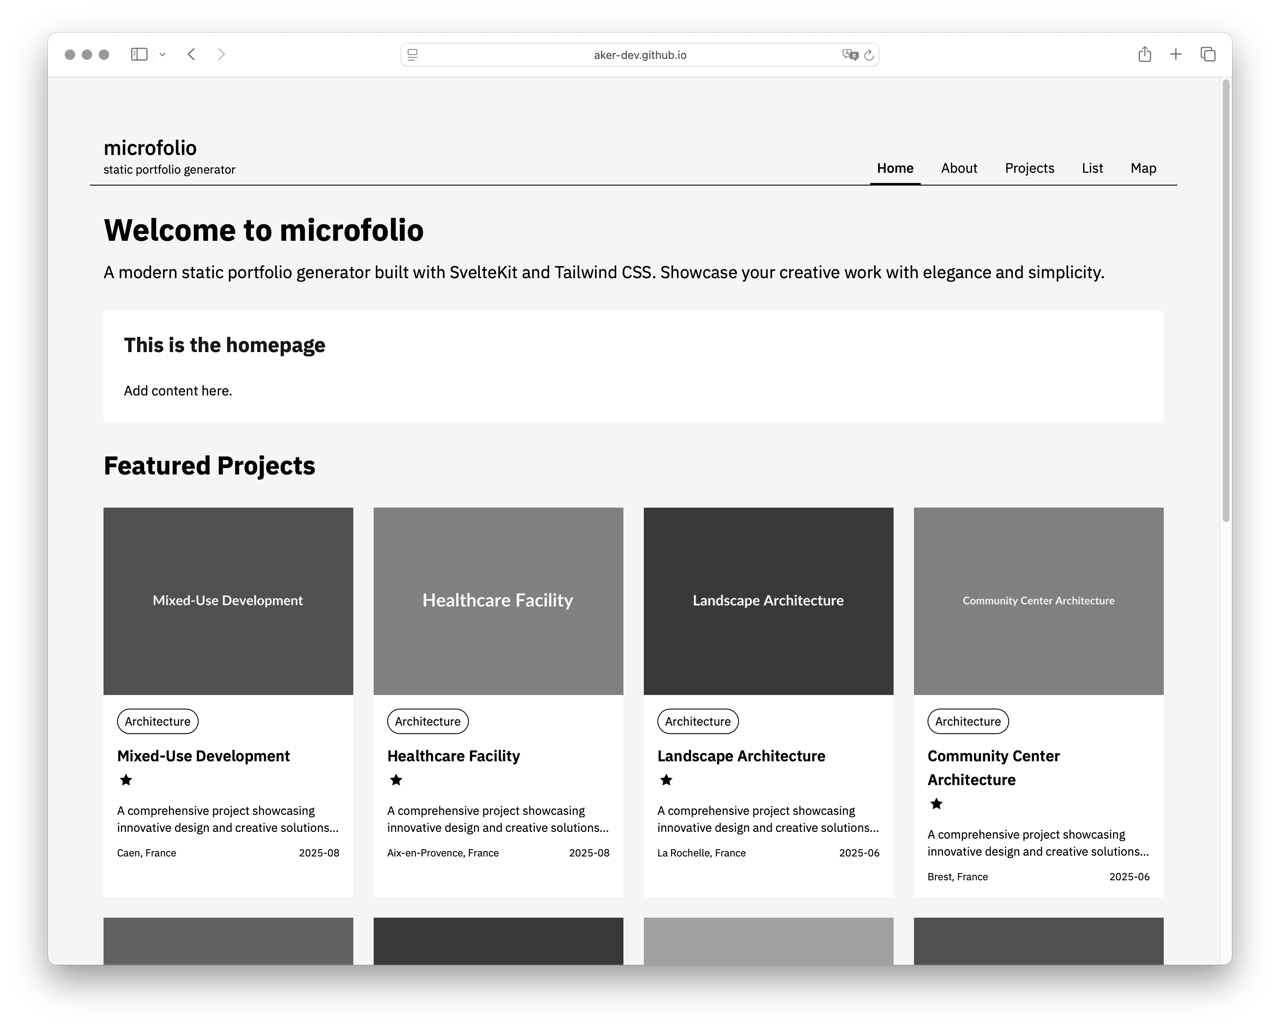Show the tab overview icon
The height and width of the screenshot is (1028, 1280).
1208,54
